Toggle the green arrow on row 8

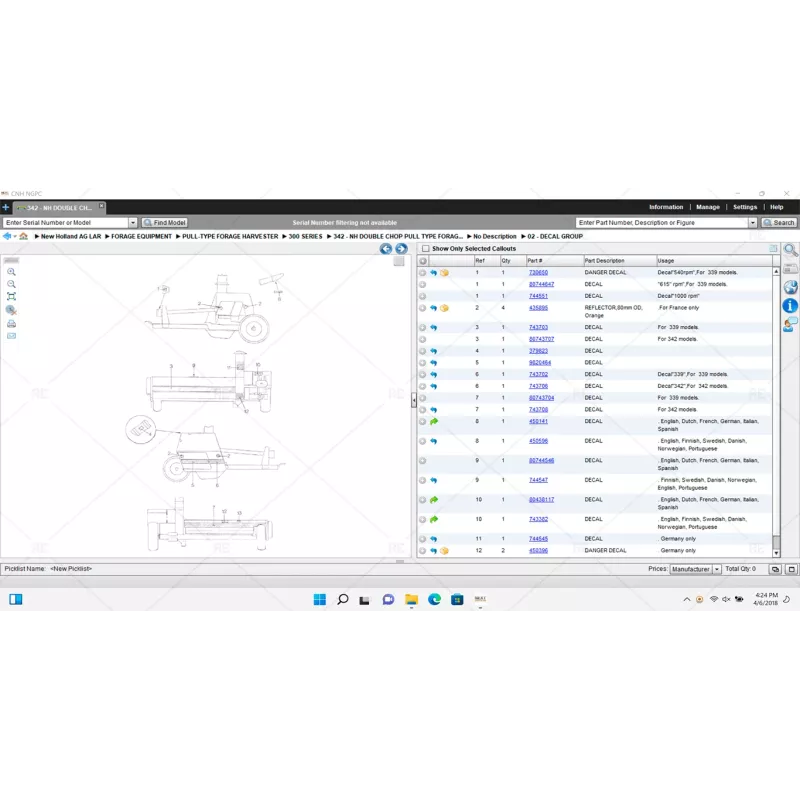[x=431, y=421]
